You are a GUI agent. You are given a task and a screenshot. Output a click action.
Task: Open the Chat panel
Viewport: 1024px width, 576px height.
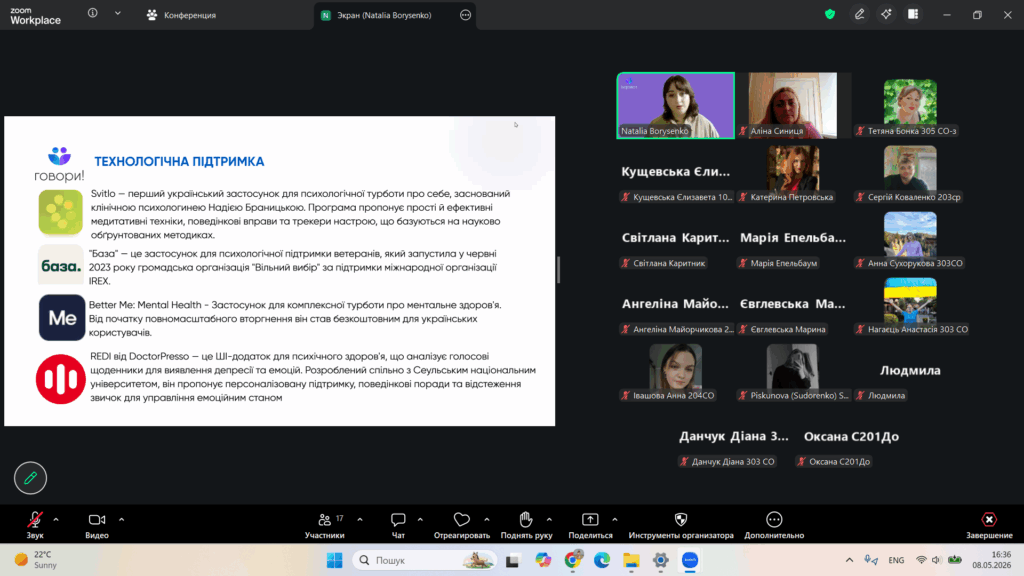point(398,525)
